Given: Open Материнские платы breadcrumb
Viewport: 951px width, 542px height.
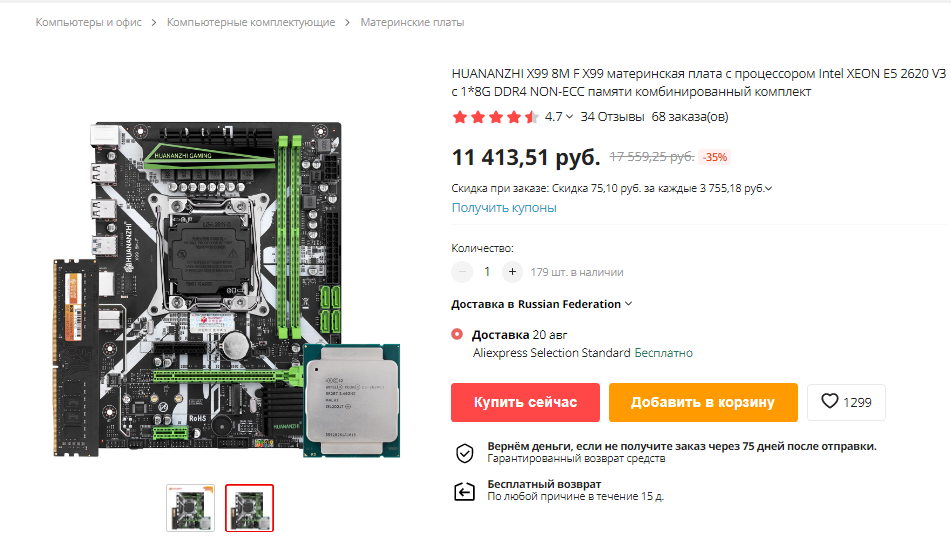Looking at the screenshot, I should (x=412, y=22).
